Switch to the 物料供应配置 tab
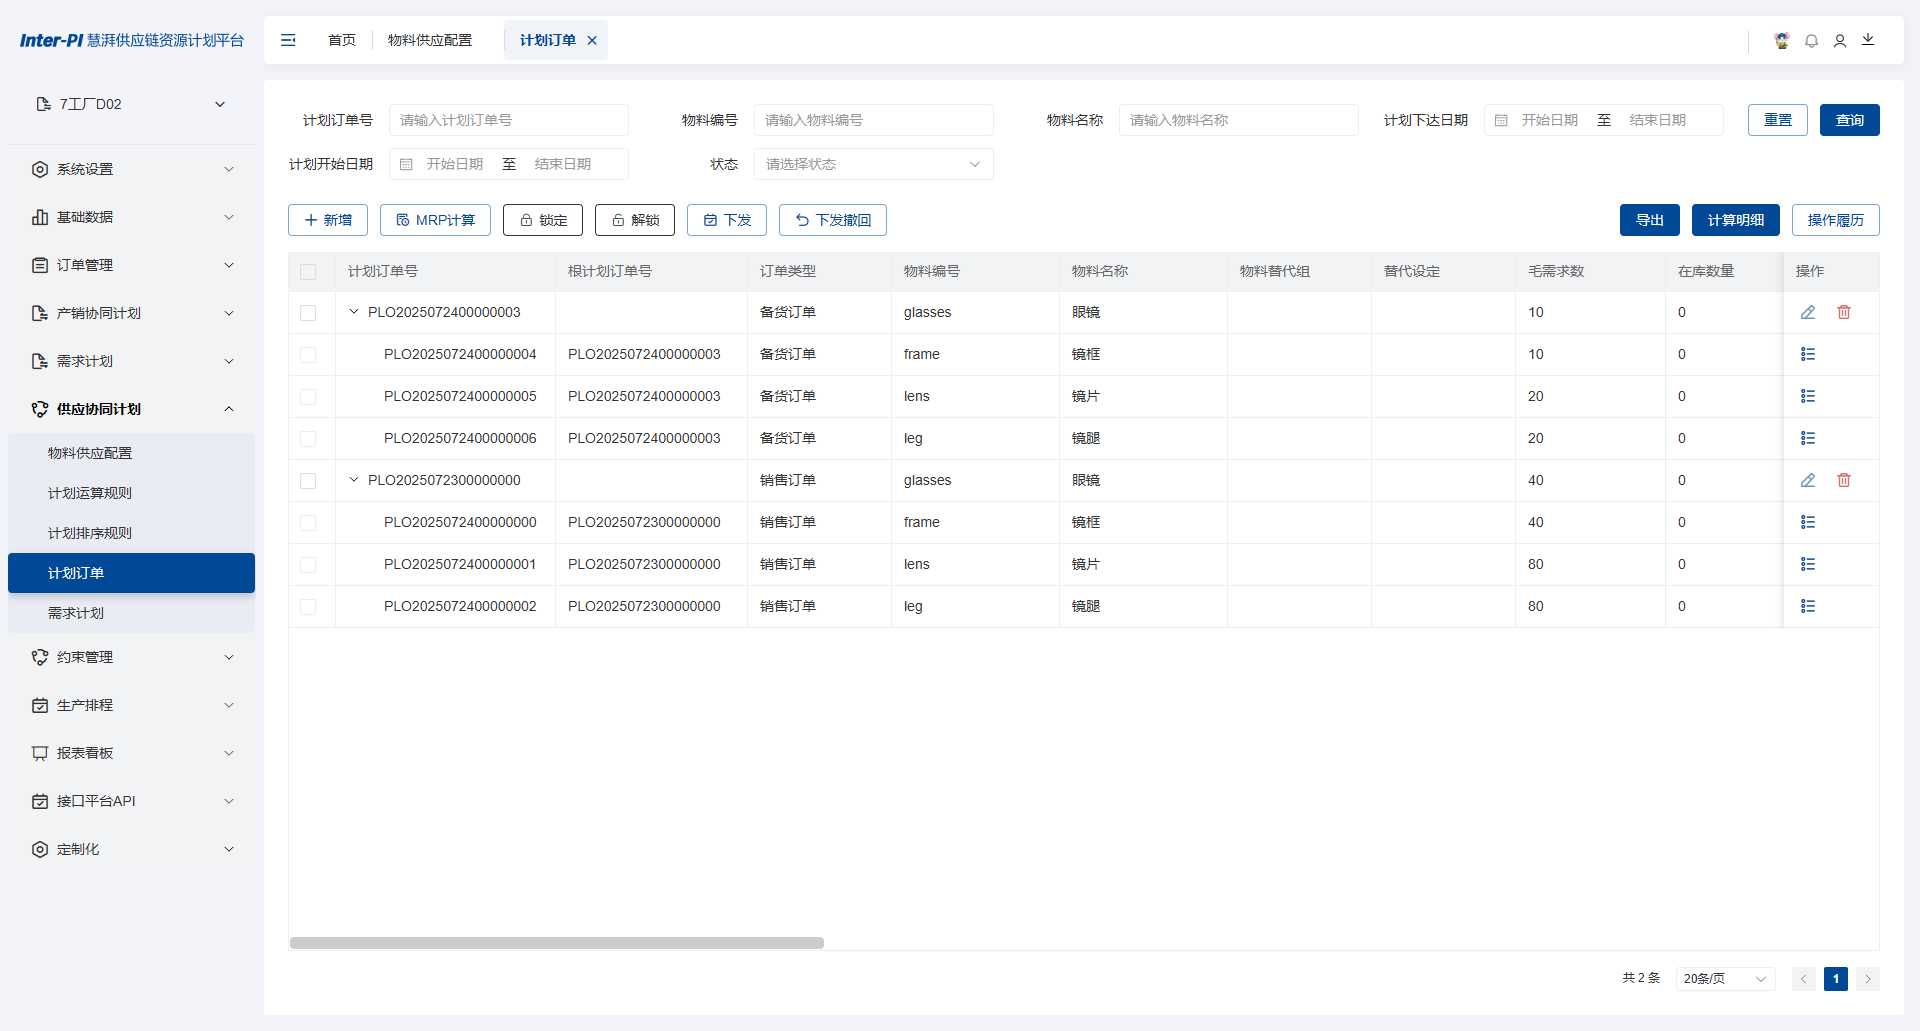This screenshot has width=1920, height=1031. point(430,40)
